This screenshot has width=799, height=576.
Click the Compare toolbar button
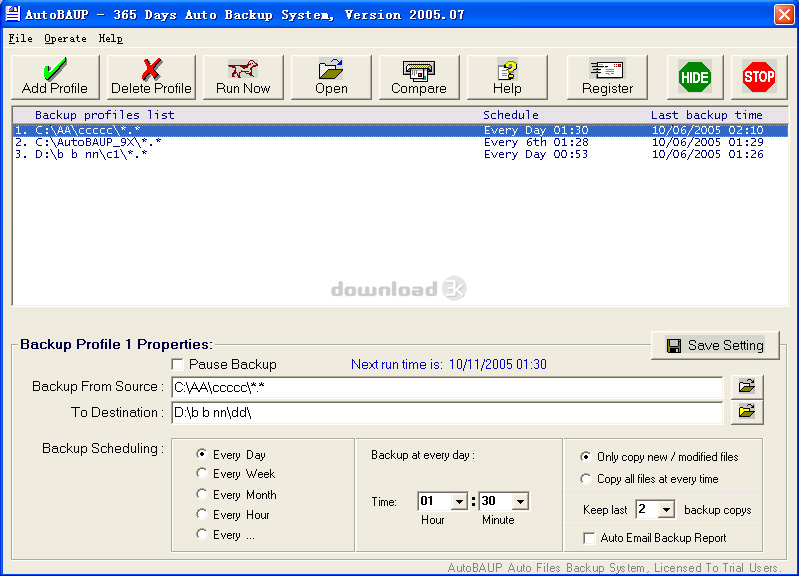tap(419, 77)
